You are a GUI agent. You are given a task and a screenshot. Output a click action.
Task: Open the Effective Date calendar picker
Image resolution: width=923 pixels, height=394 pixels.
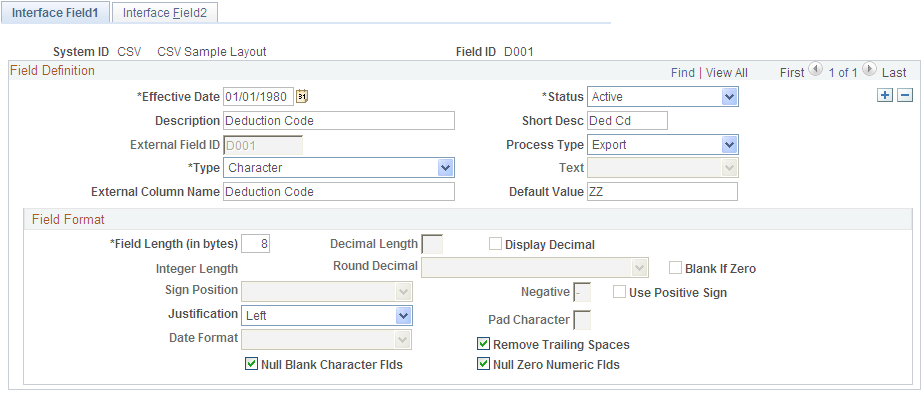302,96
